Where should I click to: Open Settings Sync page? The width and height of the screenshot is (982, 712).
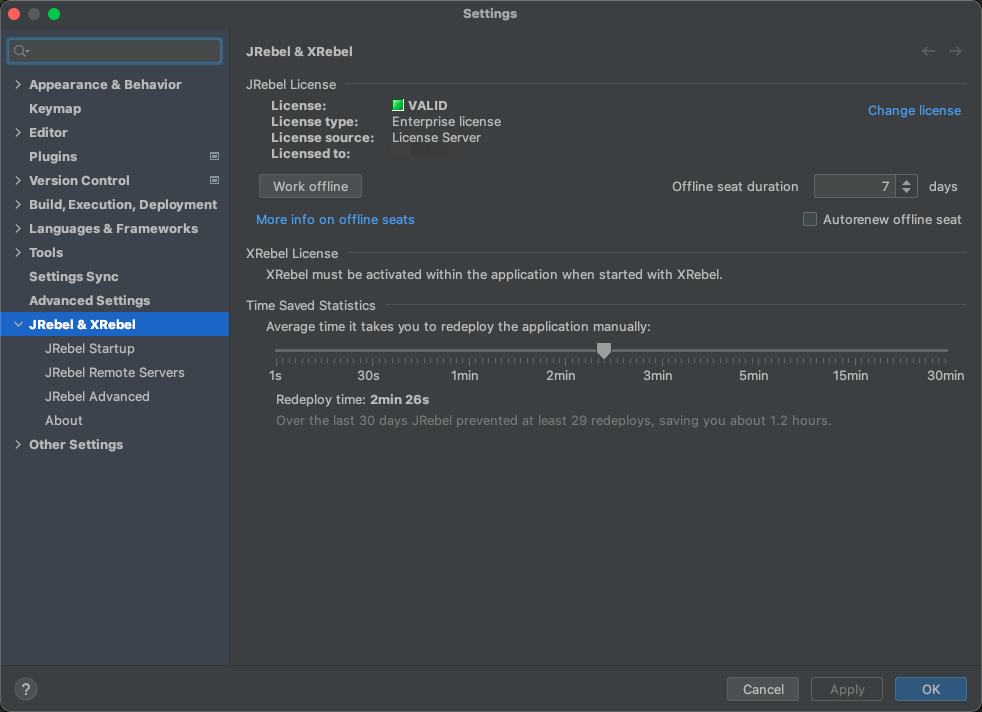74,276
